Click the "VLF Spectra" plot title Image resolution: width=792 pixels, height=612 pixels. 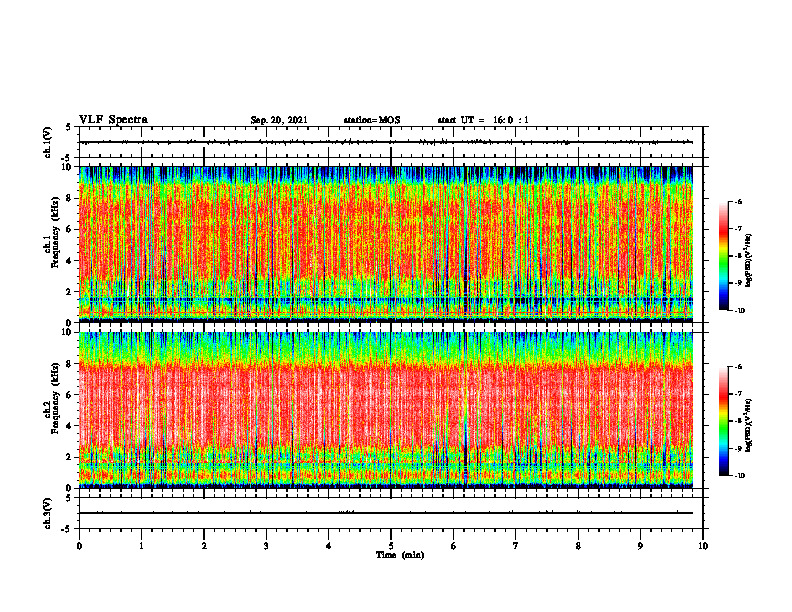[x=113, y=120]
